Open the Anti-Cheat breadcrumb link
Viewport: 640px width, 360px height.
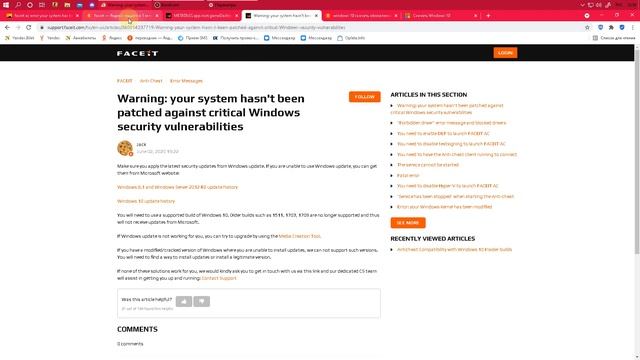(x=151, y=81)
